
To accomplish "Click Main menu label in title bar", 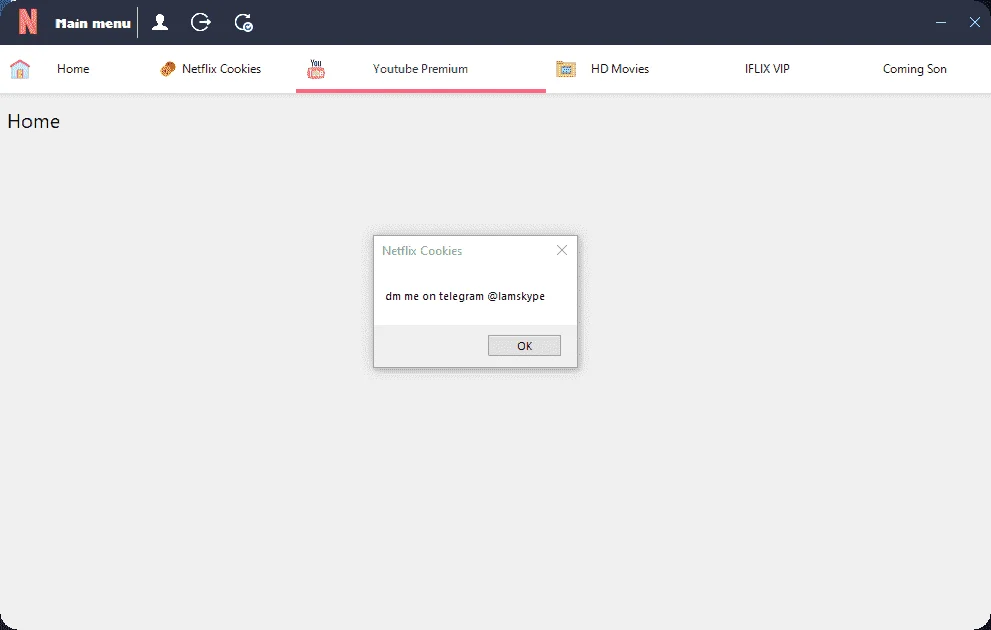I will [93, 23].
